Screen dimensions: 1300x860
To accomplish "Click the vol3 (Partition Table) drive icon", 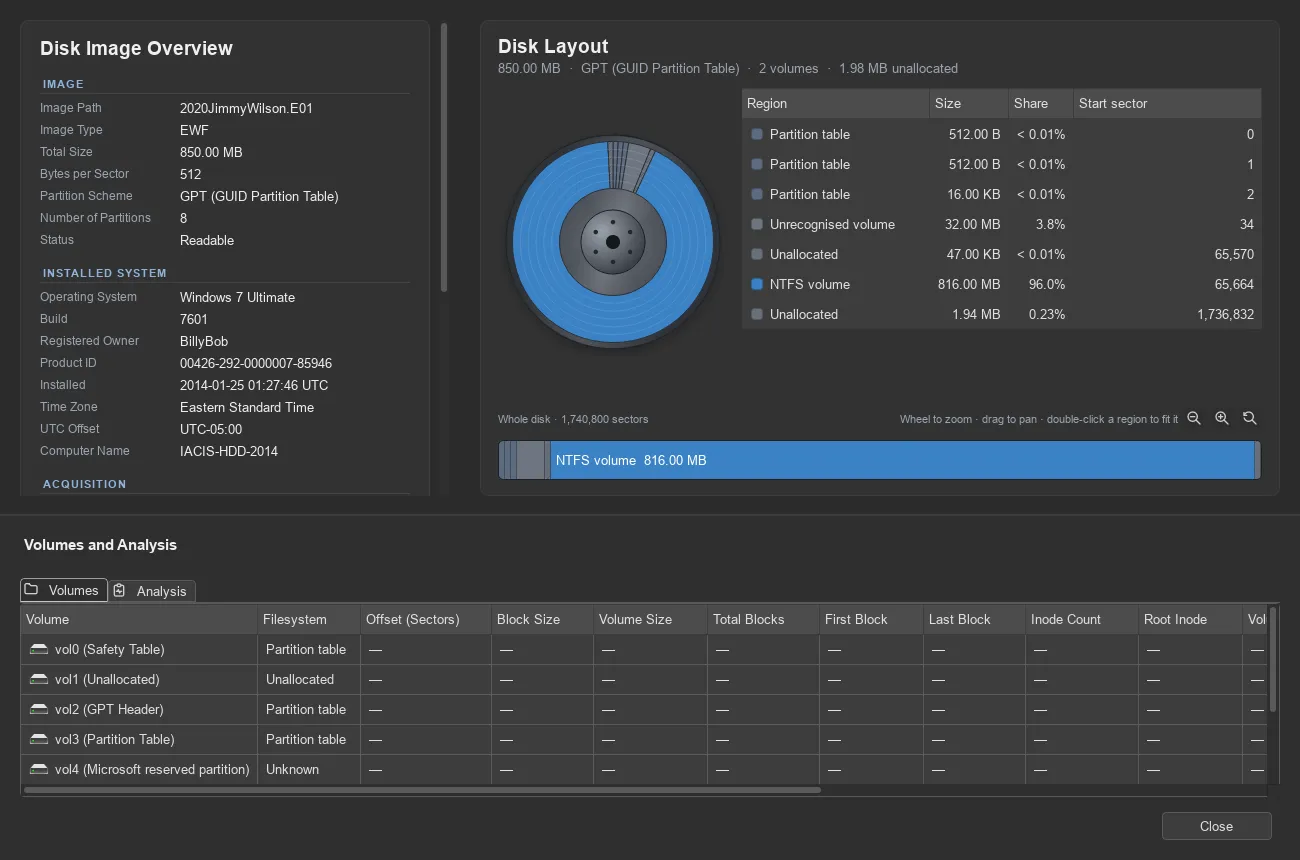I will (39, 739).
